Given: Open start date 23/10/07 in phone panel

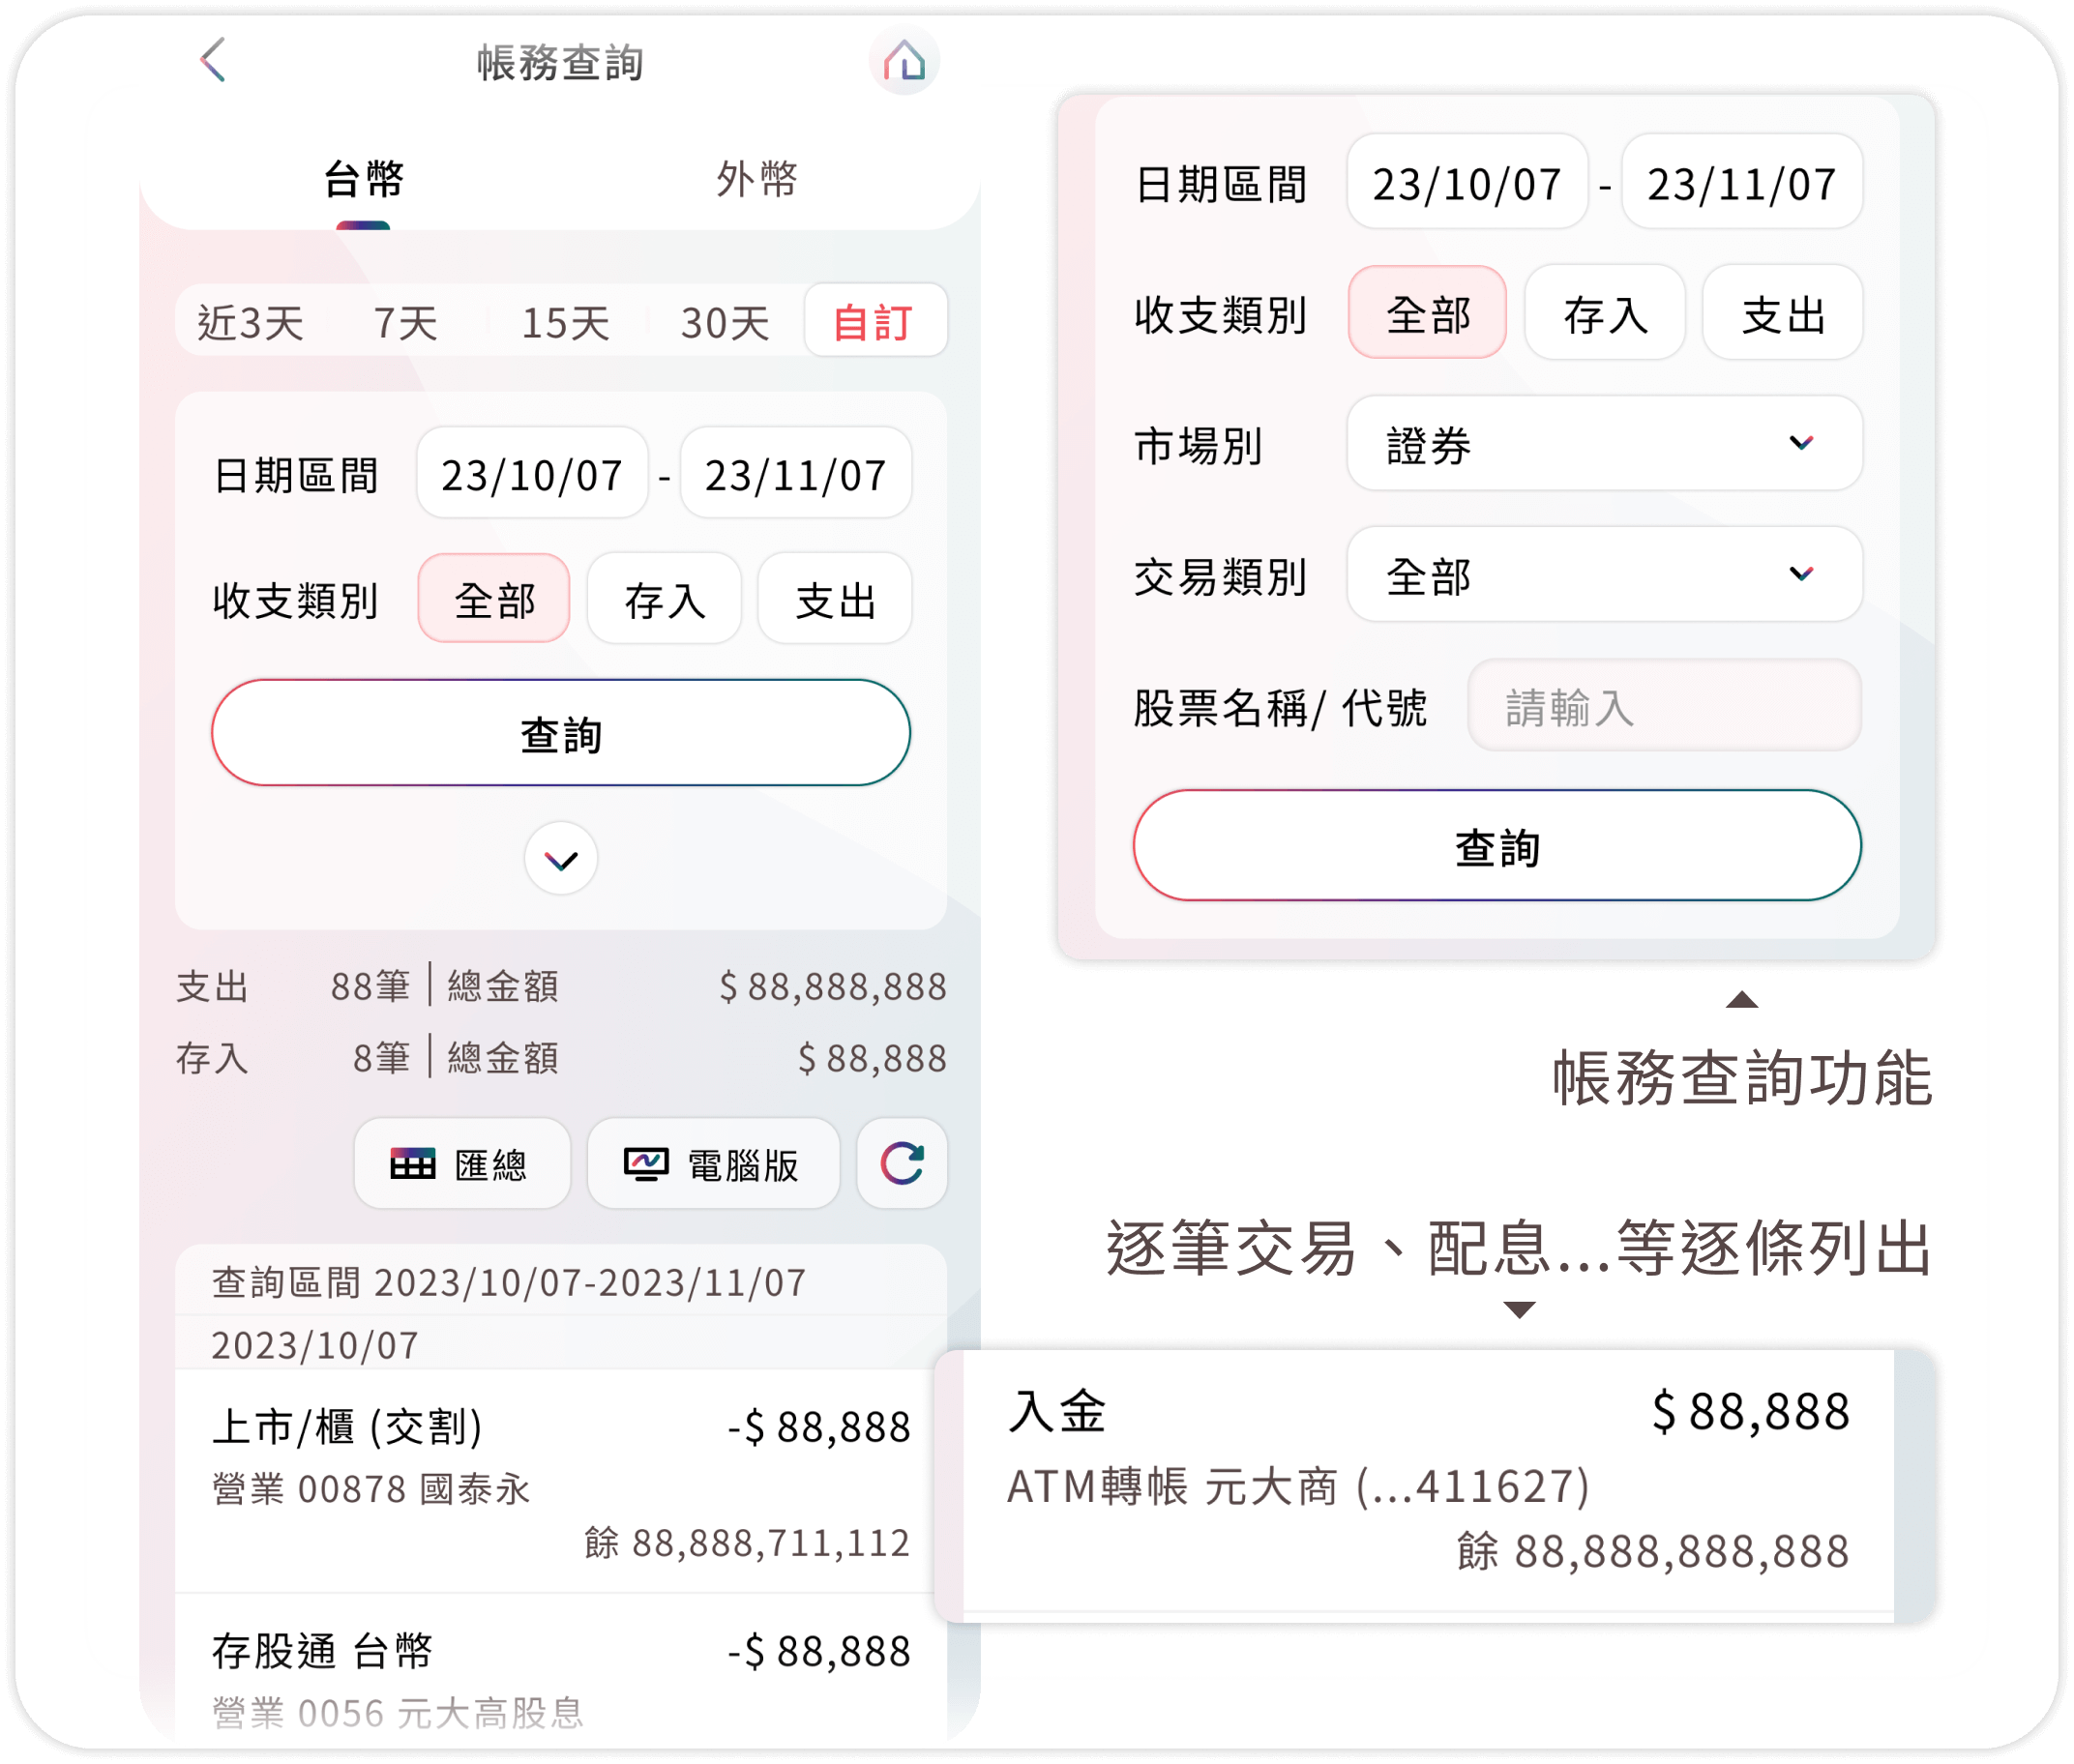Looking at the screenshot, I should (x=532, y=474).
